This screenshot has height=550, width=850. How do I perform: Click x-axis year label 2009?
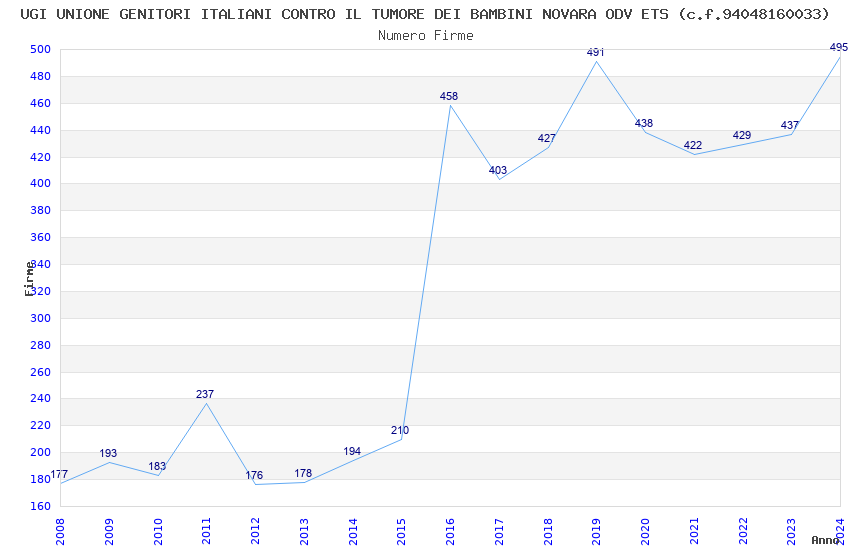(x=108, y=531)
